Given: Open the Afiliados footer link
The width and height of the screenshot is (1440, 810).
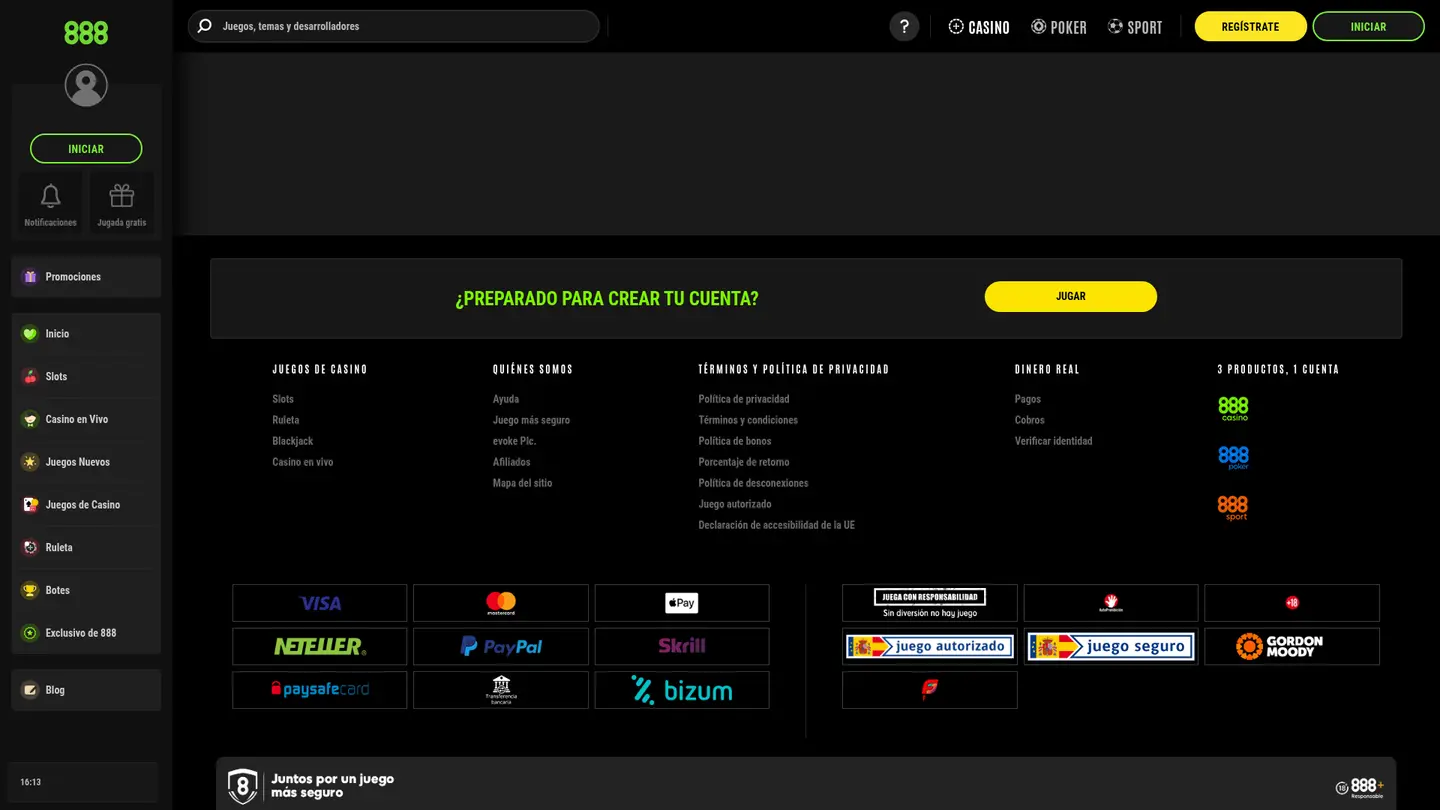Looking at the screenshot, I should 512,462.
